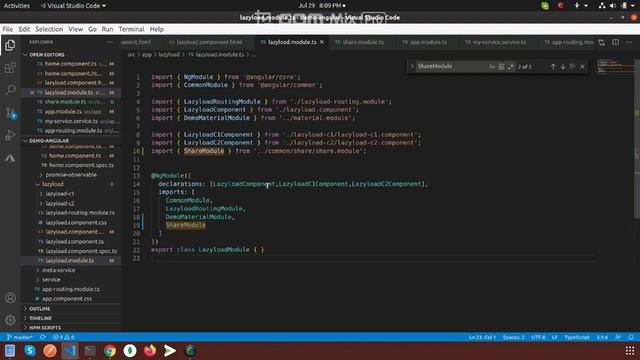Click Ln 23, Col 1 in status bar
This screenshot has width=640, height=360.
pos(482,337)
